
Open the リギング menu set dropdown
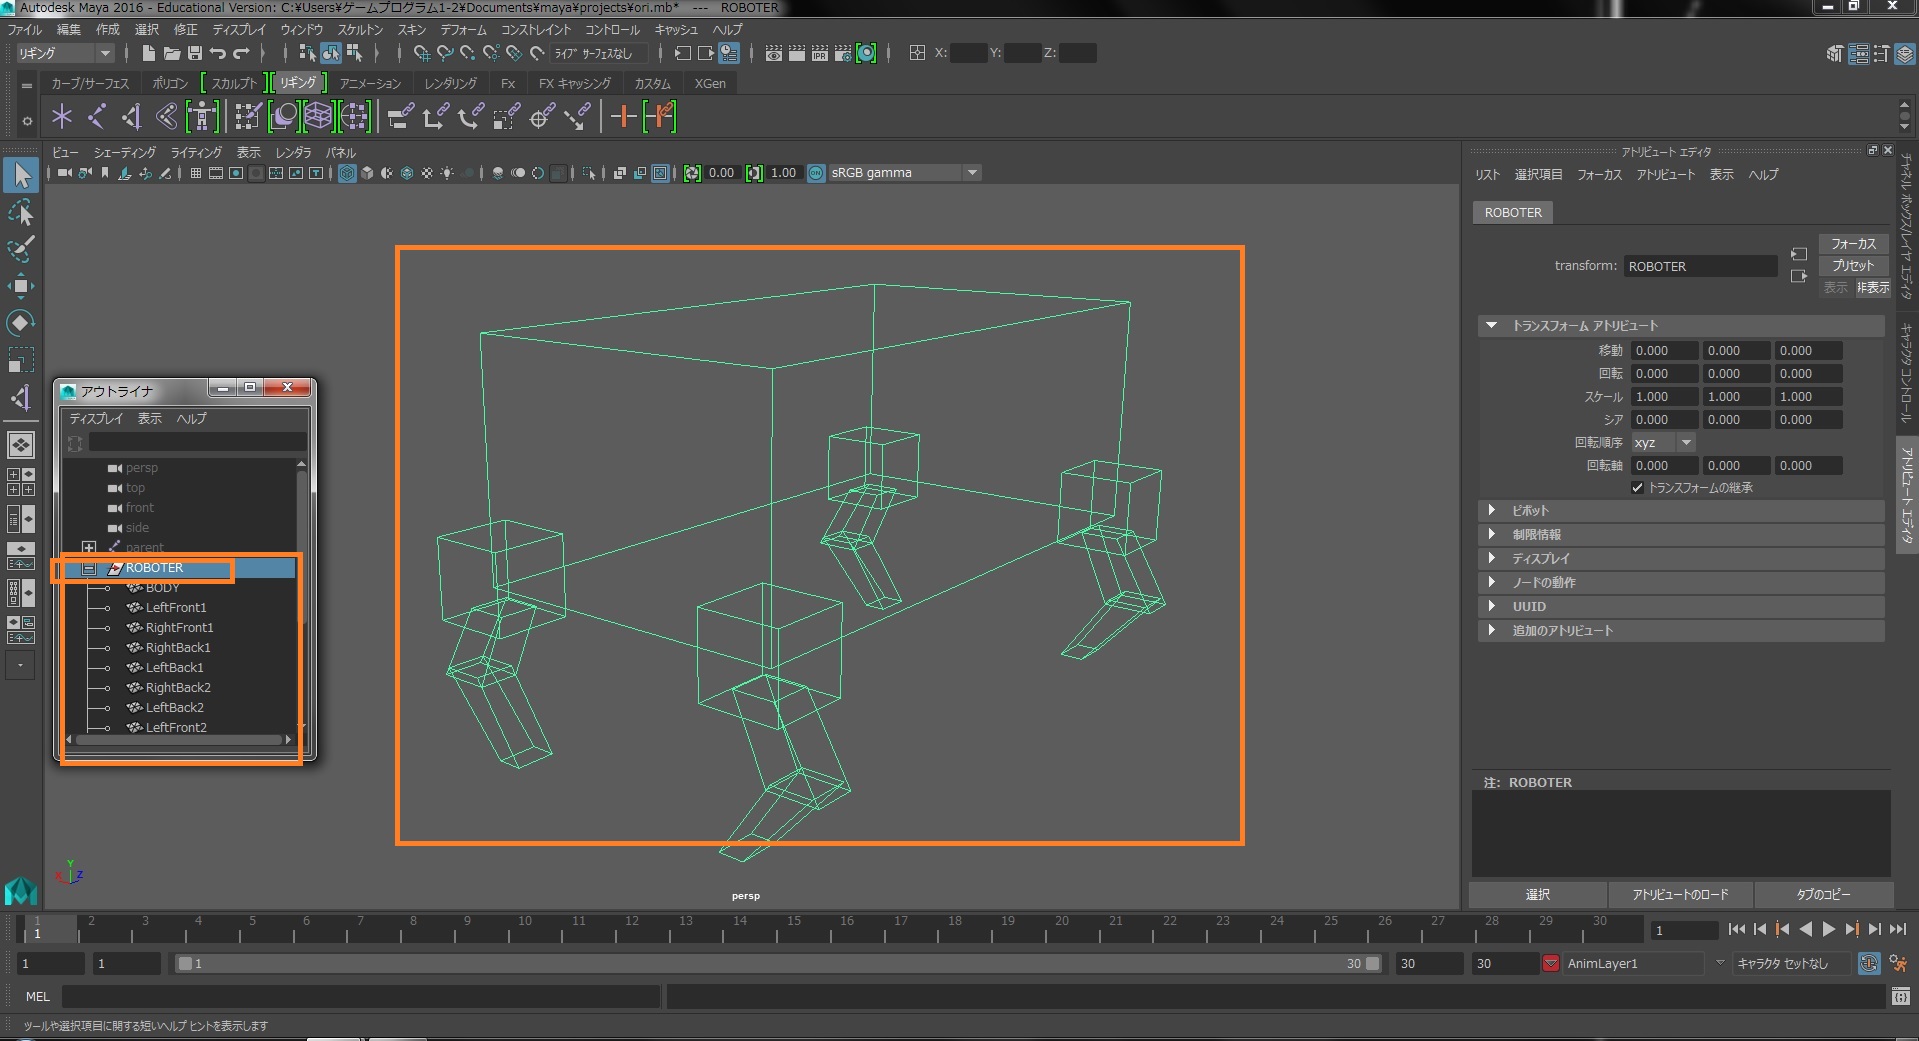pos(65,53)
